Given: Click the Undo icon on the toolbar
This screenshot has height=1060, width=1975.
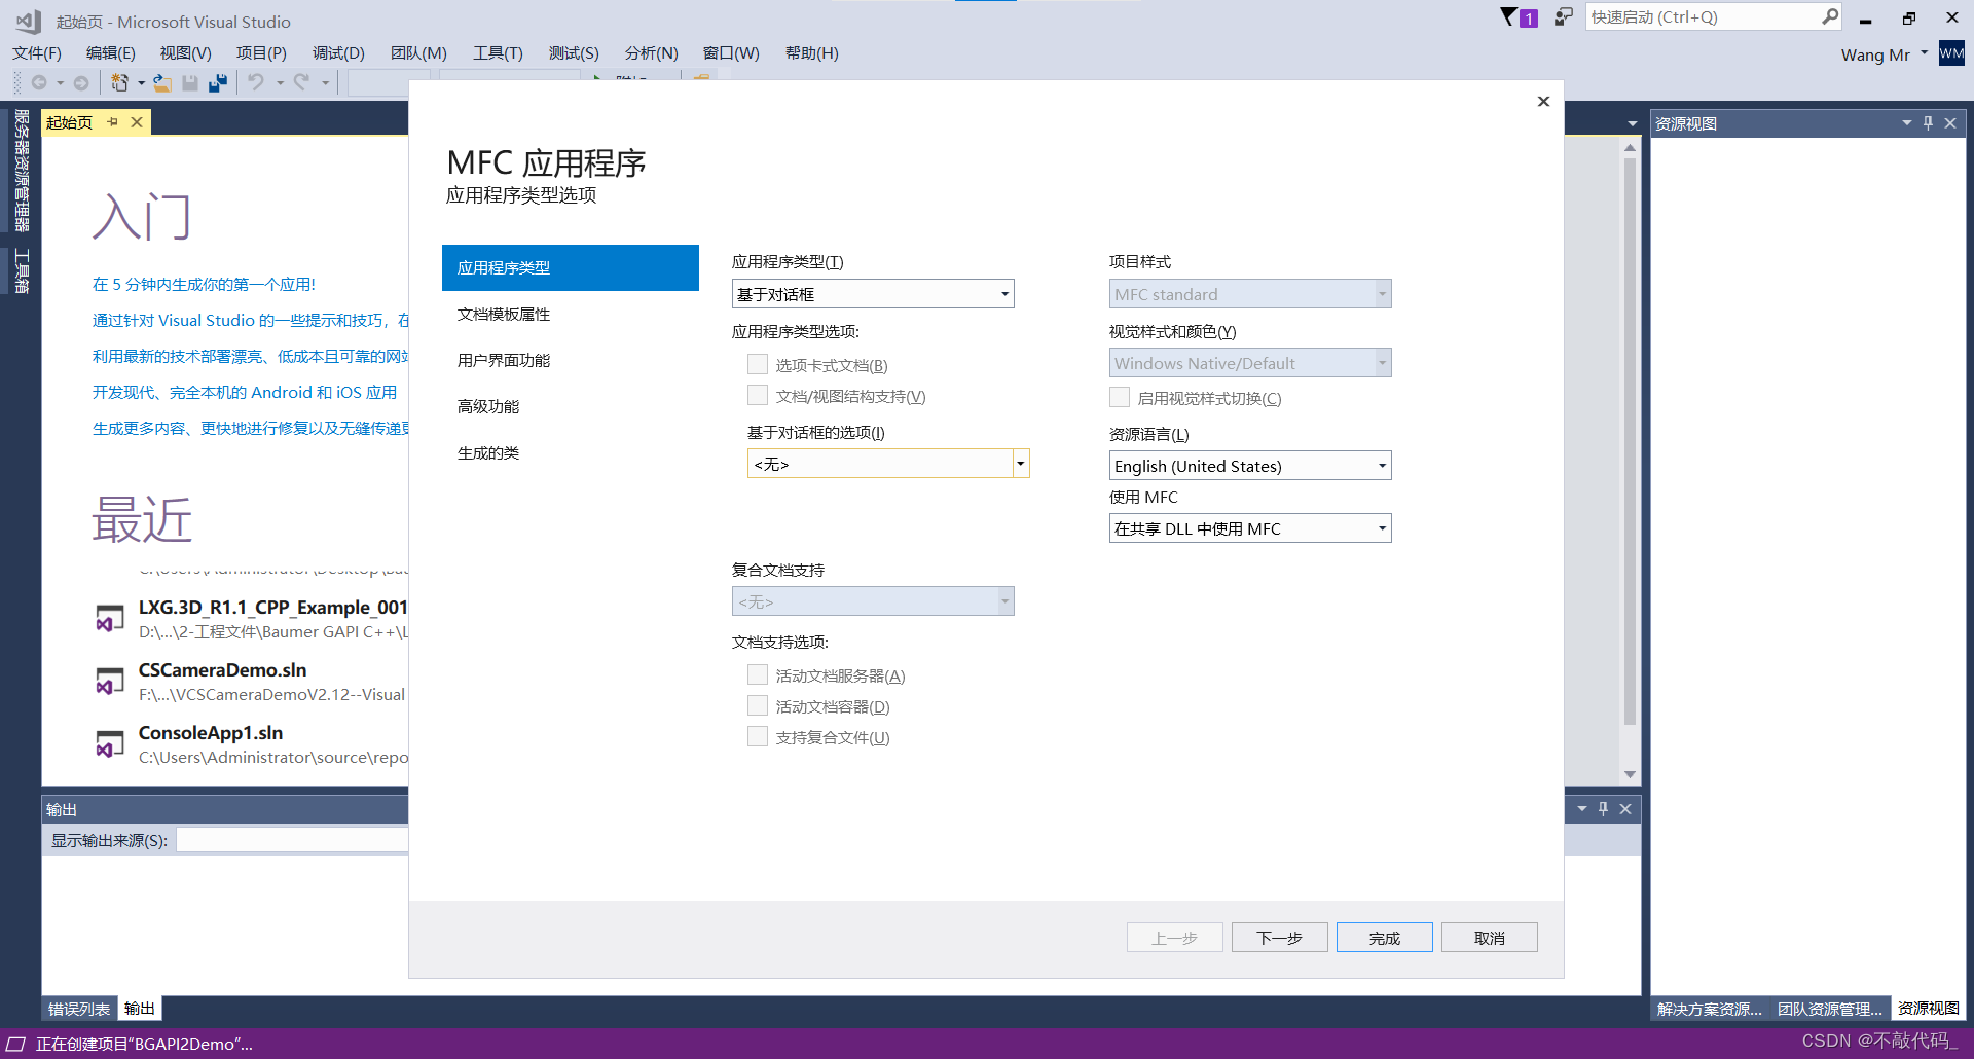Looking at the screenshot, I should click(x=255, y=83).
